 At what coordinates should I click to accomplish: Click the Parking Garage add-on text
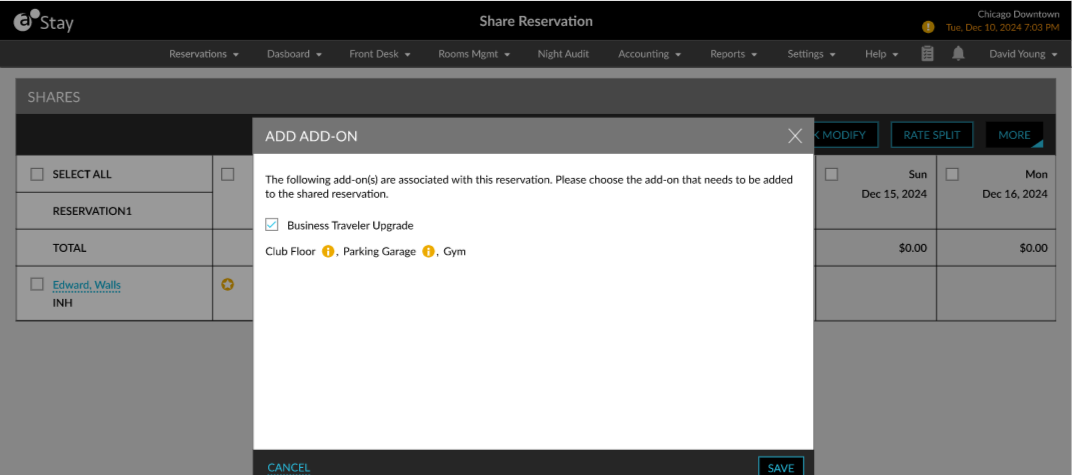[x=379, y=252]
